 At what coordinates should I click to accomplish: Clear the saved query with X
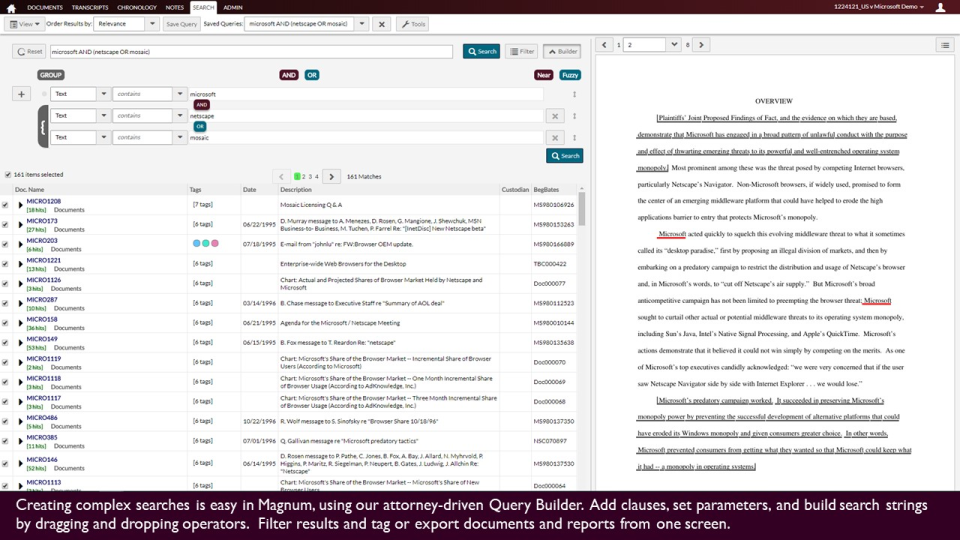click(x=381, y=24)
